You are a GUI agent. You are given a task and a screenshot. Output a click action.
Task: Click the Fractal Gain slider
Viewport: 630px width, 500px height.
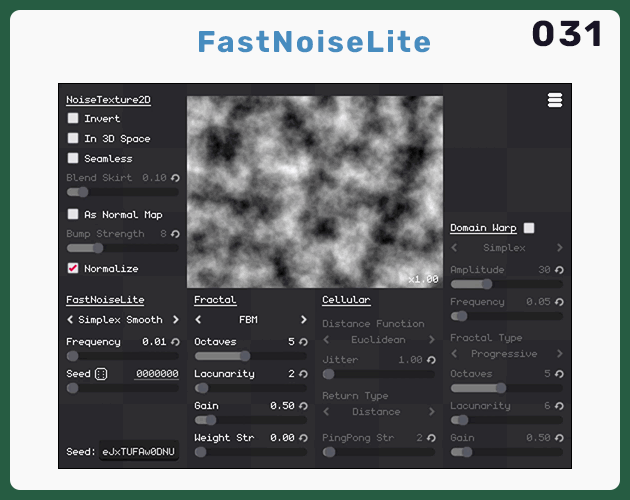251,420
